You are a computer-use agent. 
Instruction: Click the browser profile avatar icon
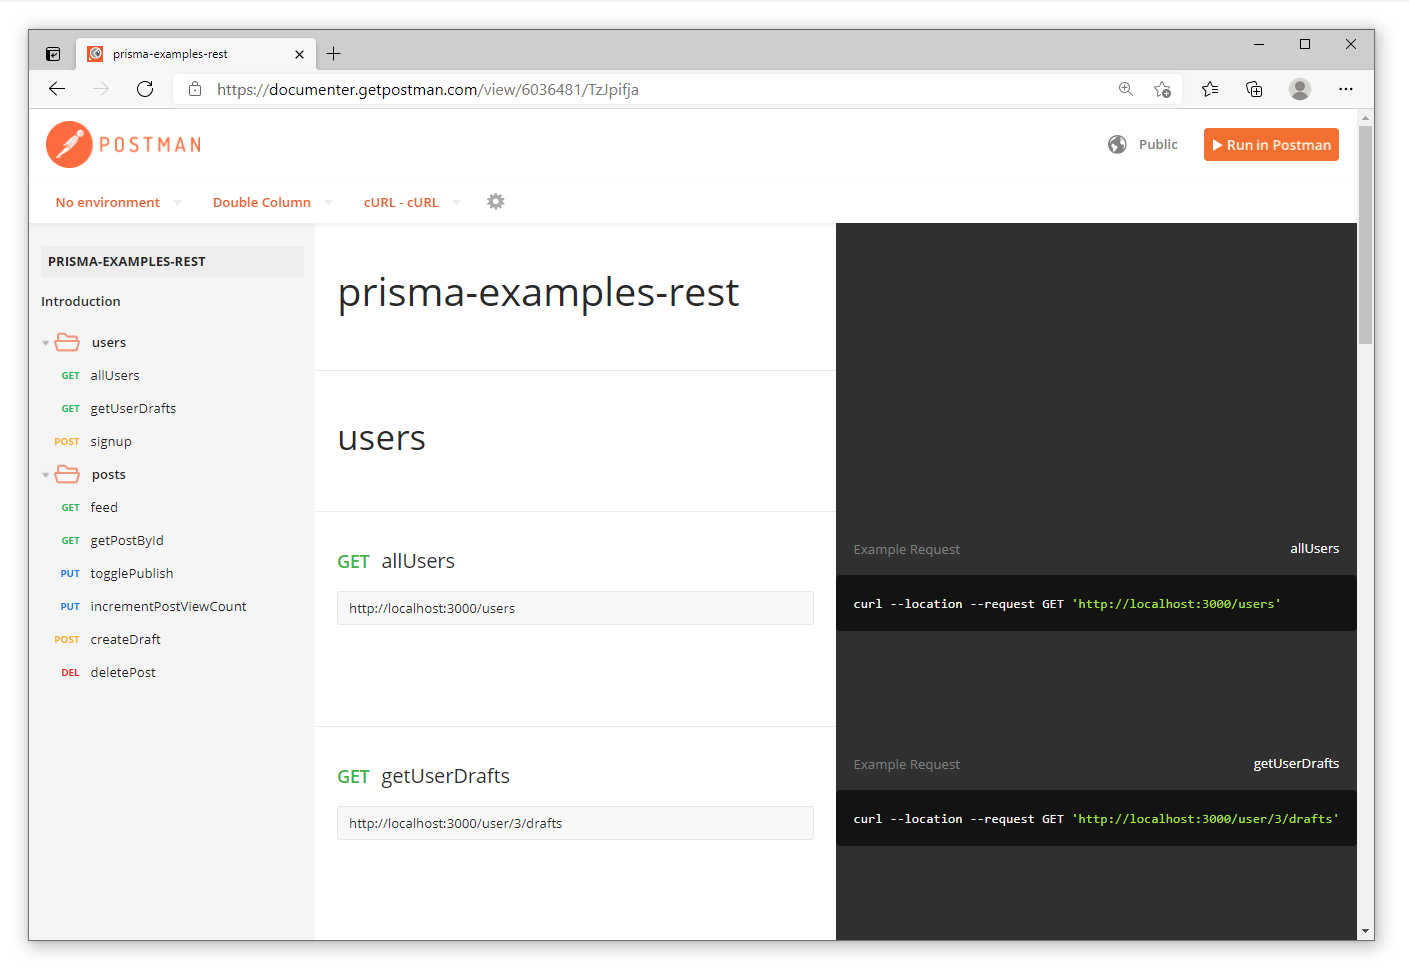point(1299,89)
